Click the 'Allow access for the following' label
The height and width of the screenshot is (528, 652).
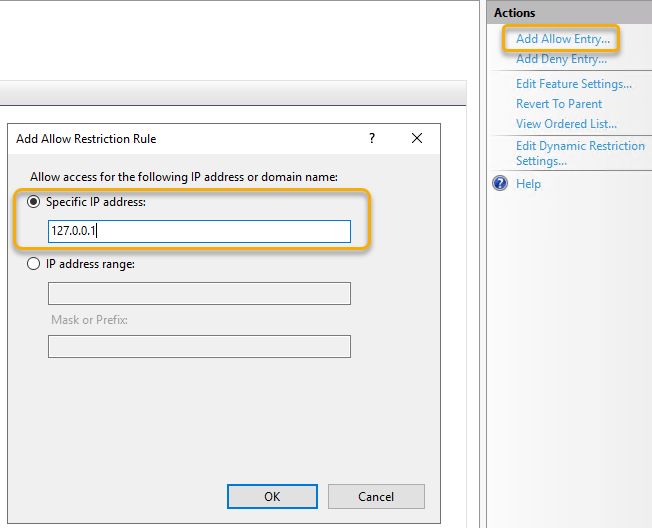(x=184, y=177)
